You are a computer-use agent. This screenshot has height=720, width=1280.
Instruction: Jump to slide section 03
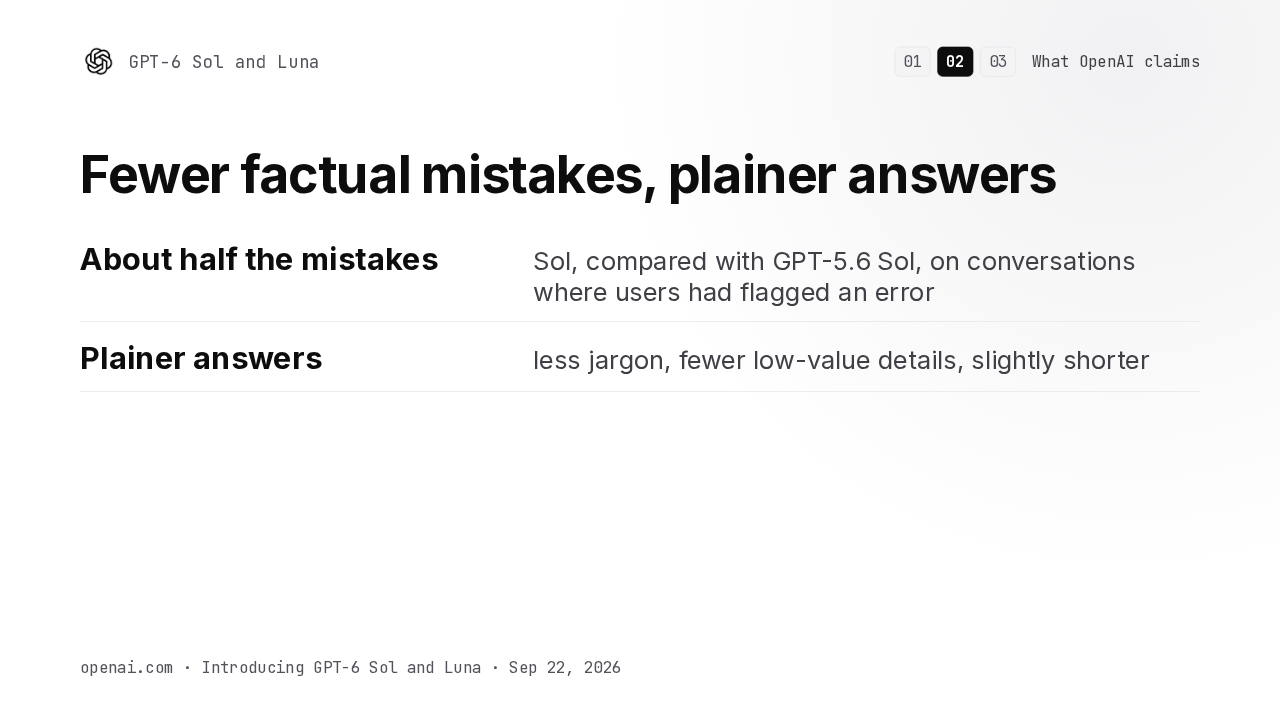tap(998, 62)
